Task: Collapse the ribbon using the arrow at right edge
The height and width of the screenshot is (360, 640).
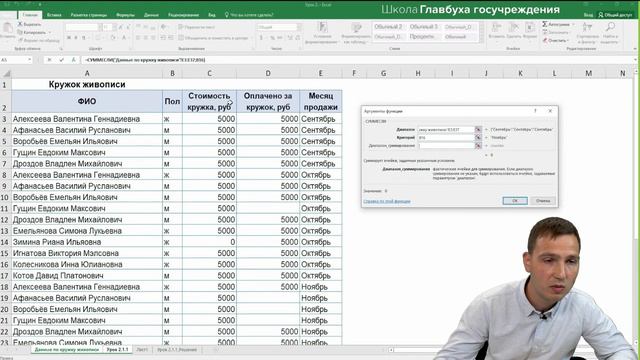Action: (636, 49)
